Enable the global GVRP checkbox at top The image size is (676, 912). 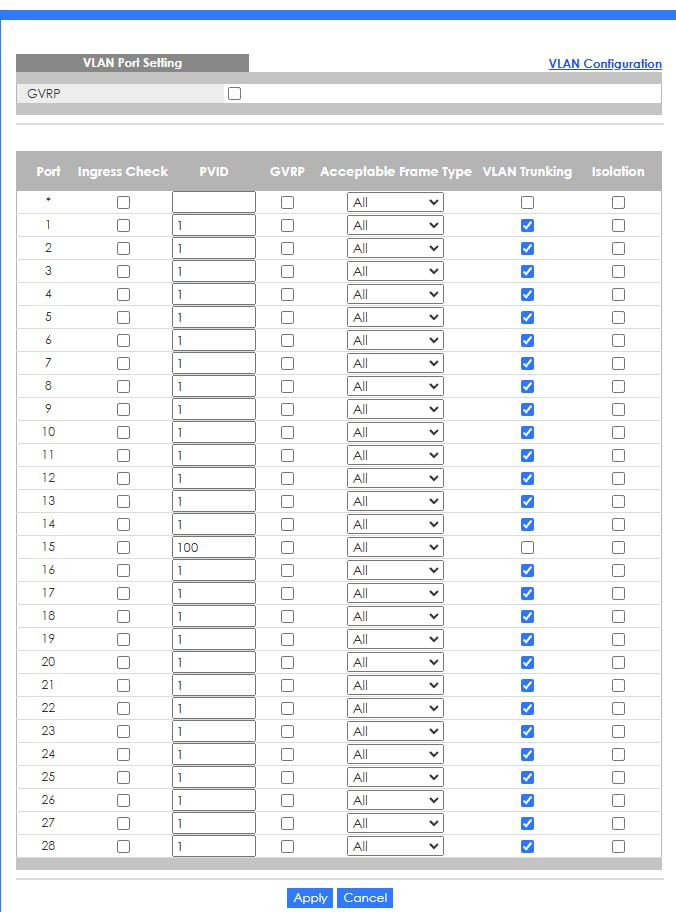[x=234, y=94]
